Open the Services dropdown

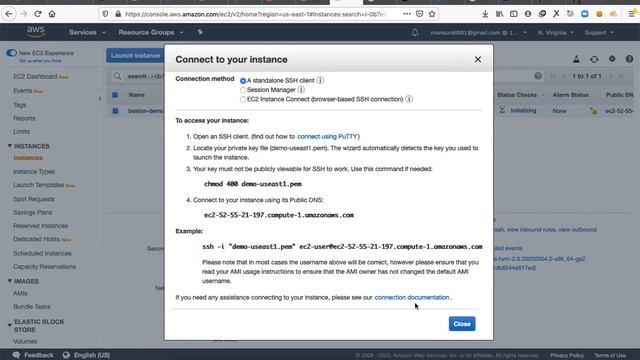coord(87,32)
